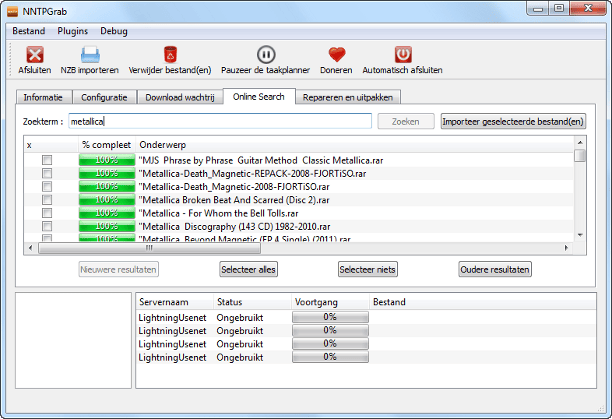Switch to the Informatie tab
612x419 pixels.
(43, 97)
